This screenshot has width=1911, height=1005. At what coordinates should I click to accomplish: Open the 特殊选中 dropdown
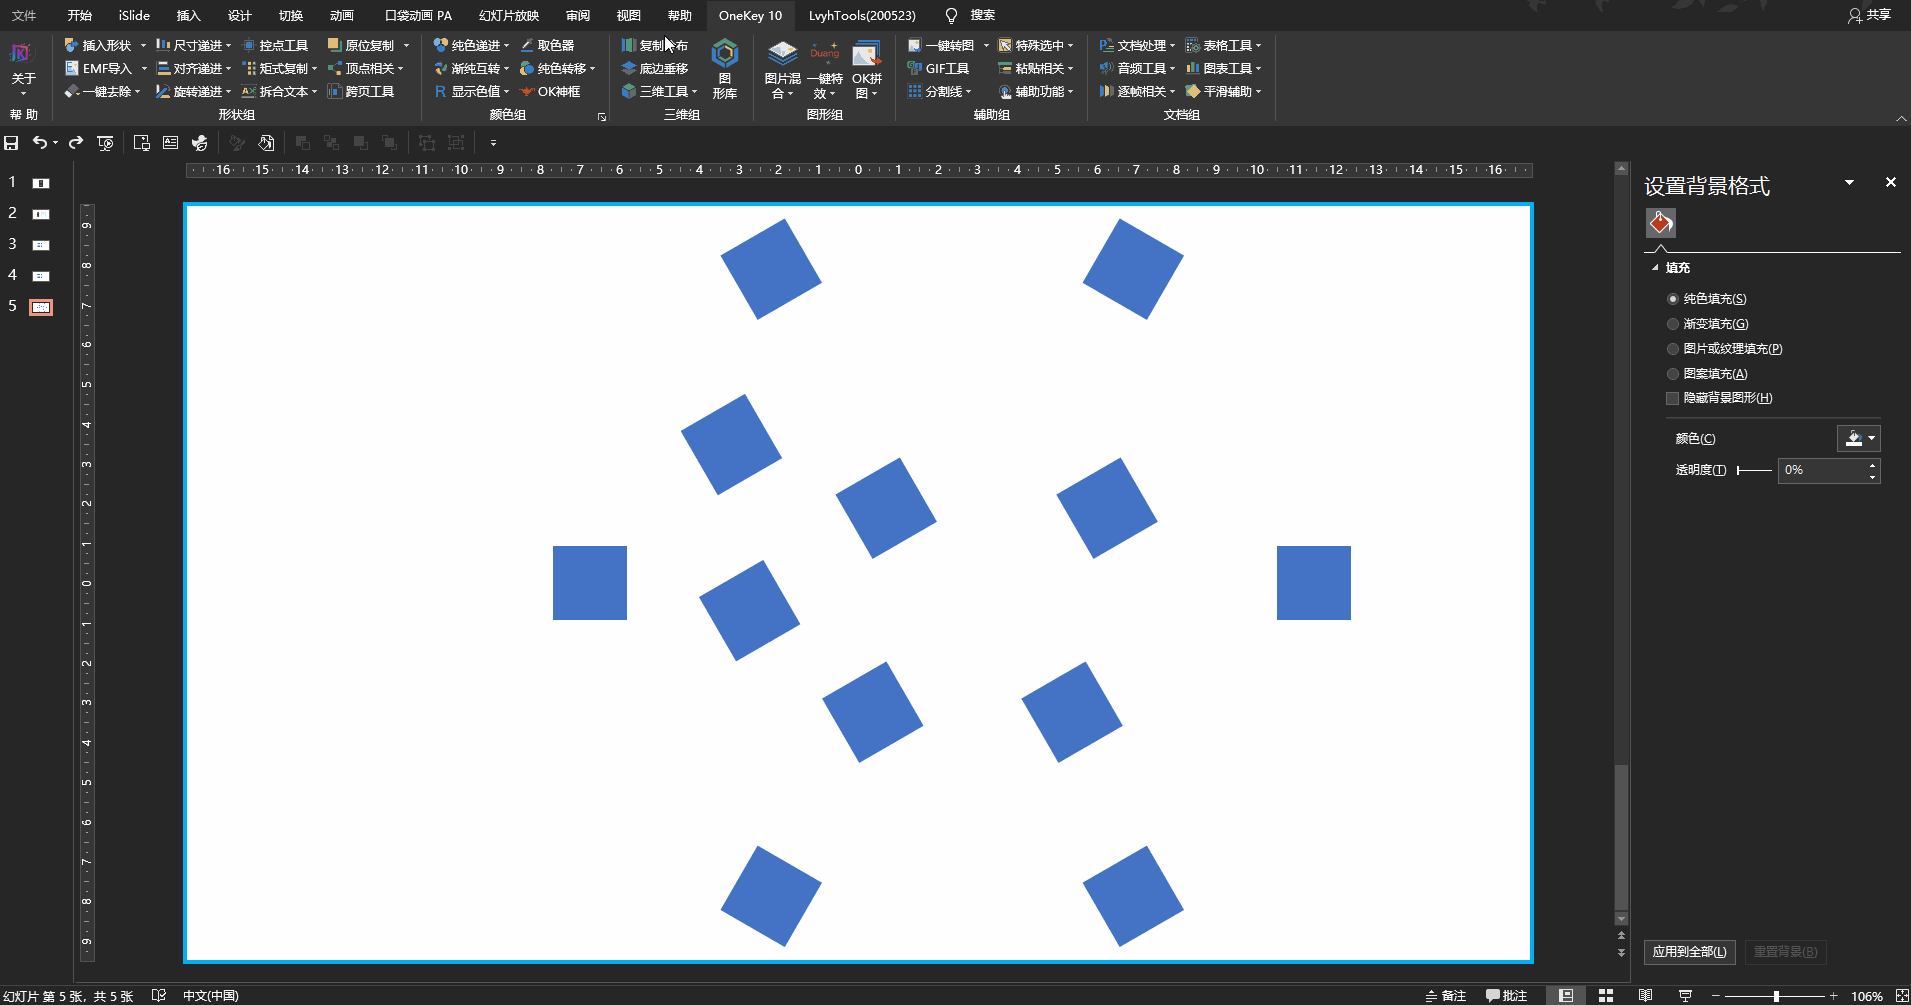pos(1070,45)
